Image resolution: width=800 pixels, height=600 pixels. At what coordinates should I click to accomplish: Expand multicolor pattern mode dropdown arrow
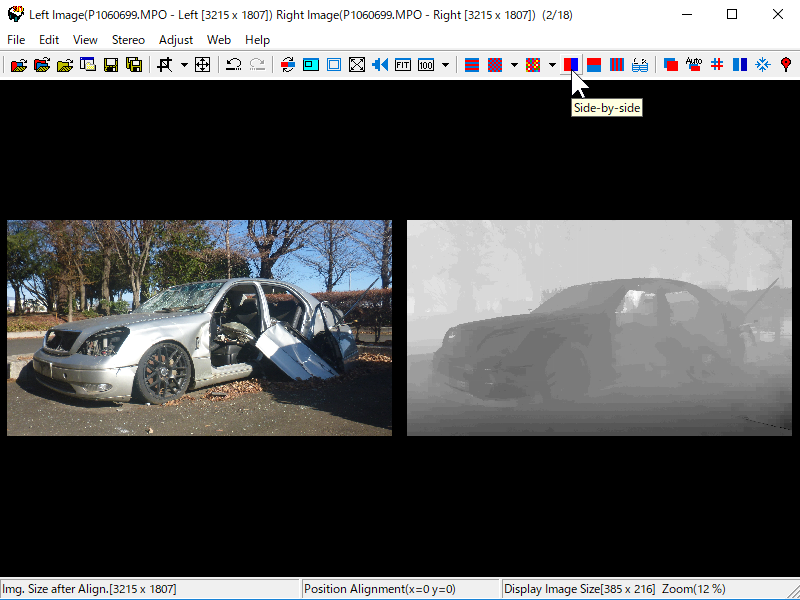tap(552, 65)
